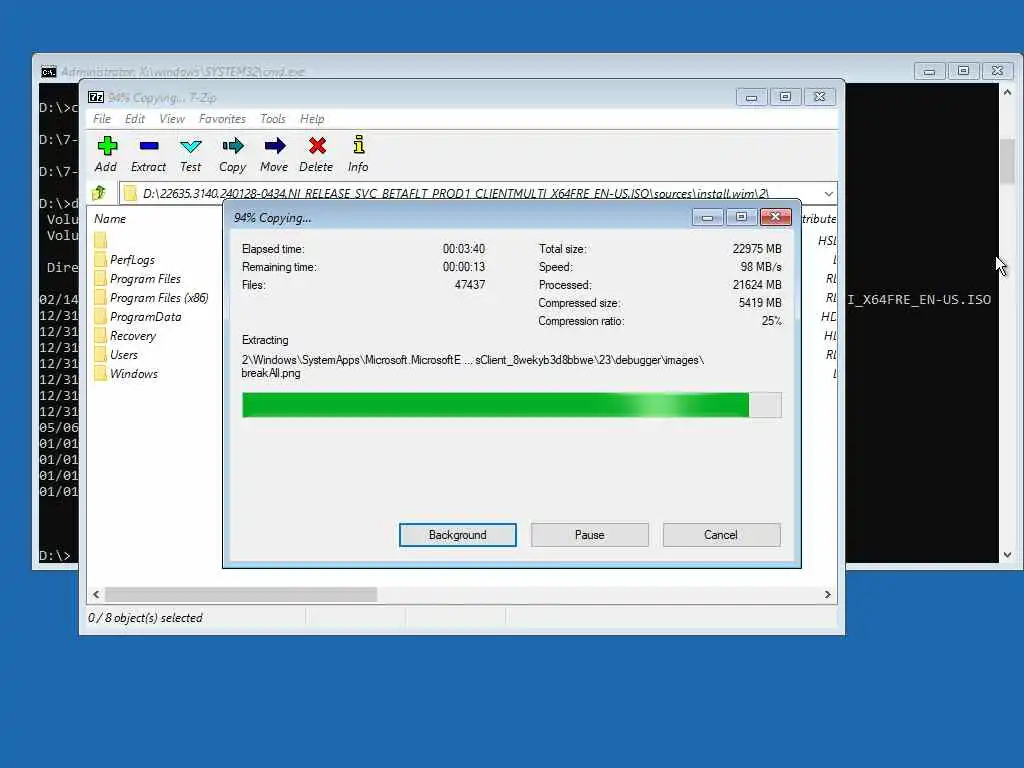Cancel the copying operation
Viewport: 1024px width, 768px height.
tap(721, 535)
